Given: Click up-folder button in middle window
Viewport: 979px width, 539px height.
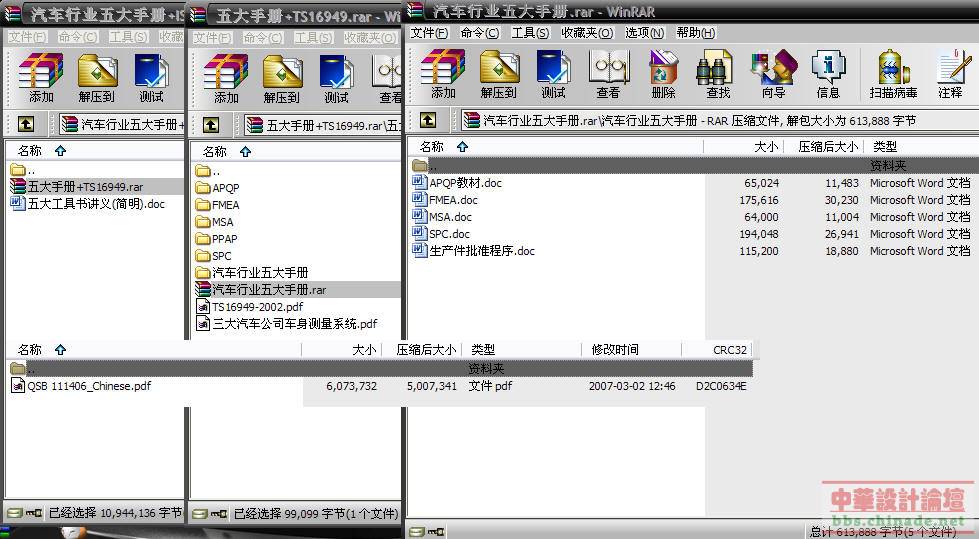Looking at the screenshot, I should [x=211, y=125].
